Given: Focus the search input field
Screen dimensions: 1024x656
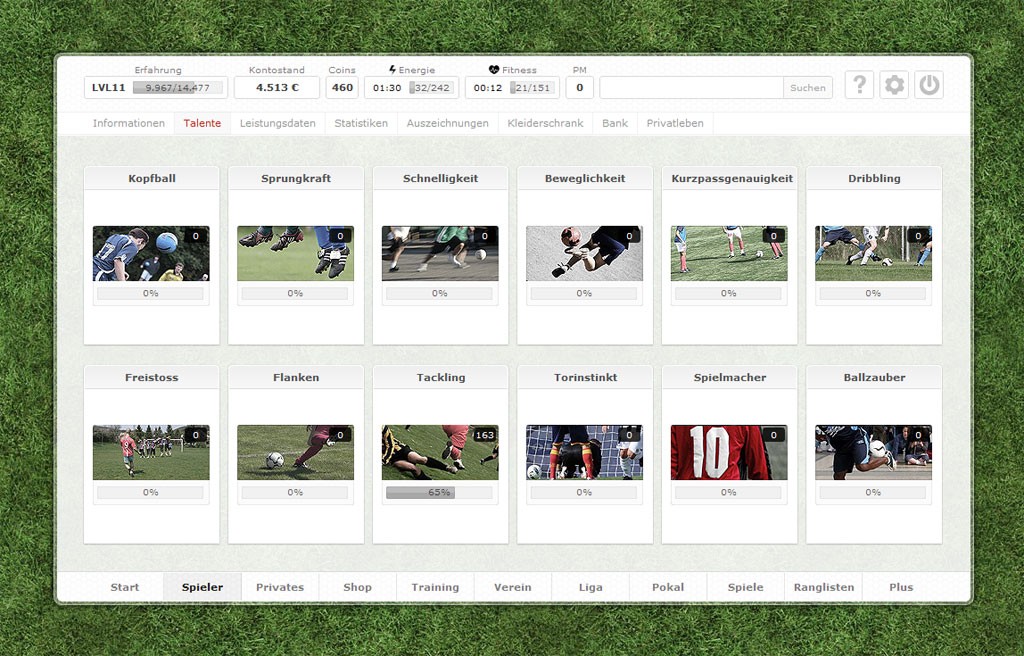Looking at the screenshot, I should pos(692,88).
